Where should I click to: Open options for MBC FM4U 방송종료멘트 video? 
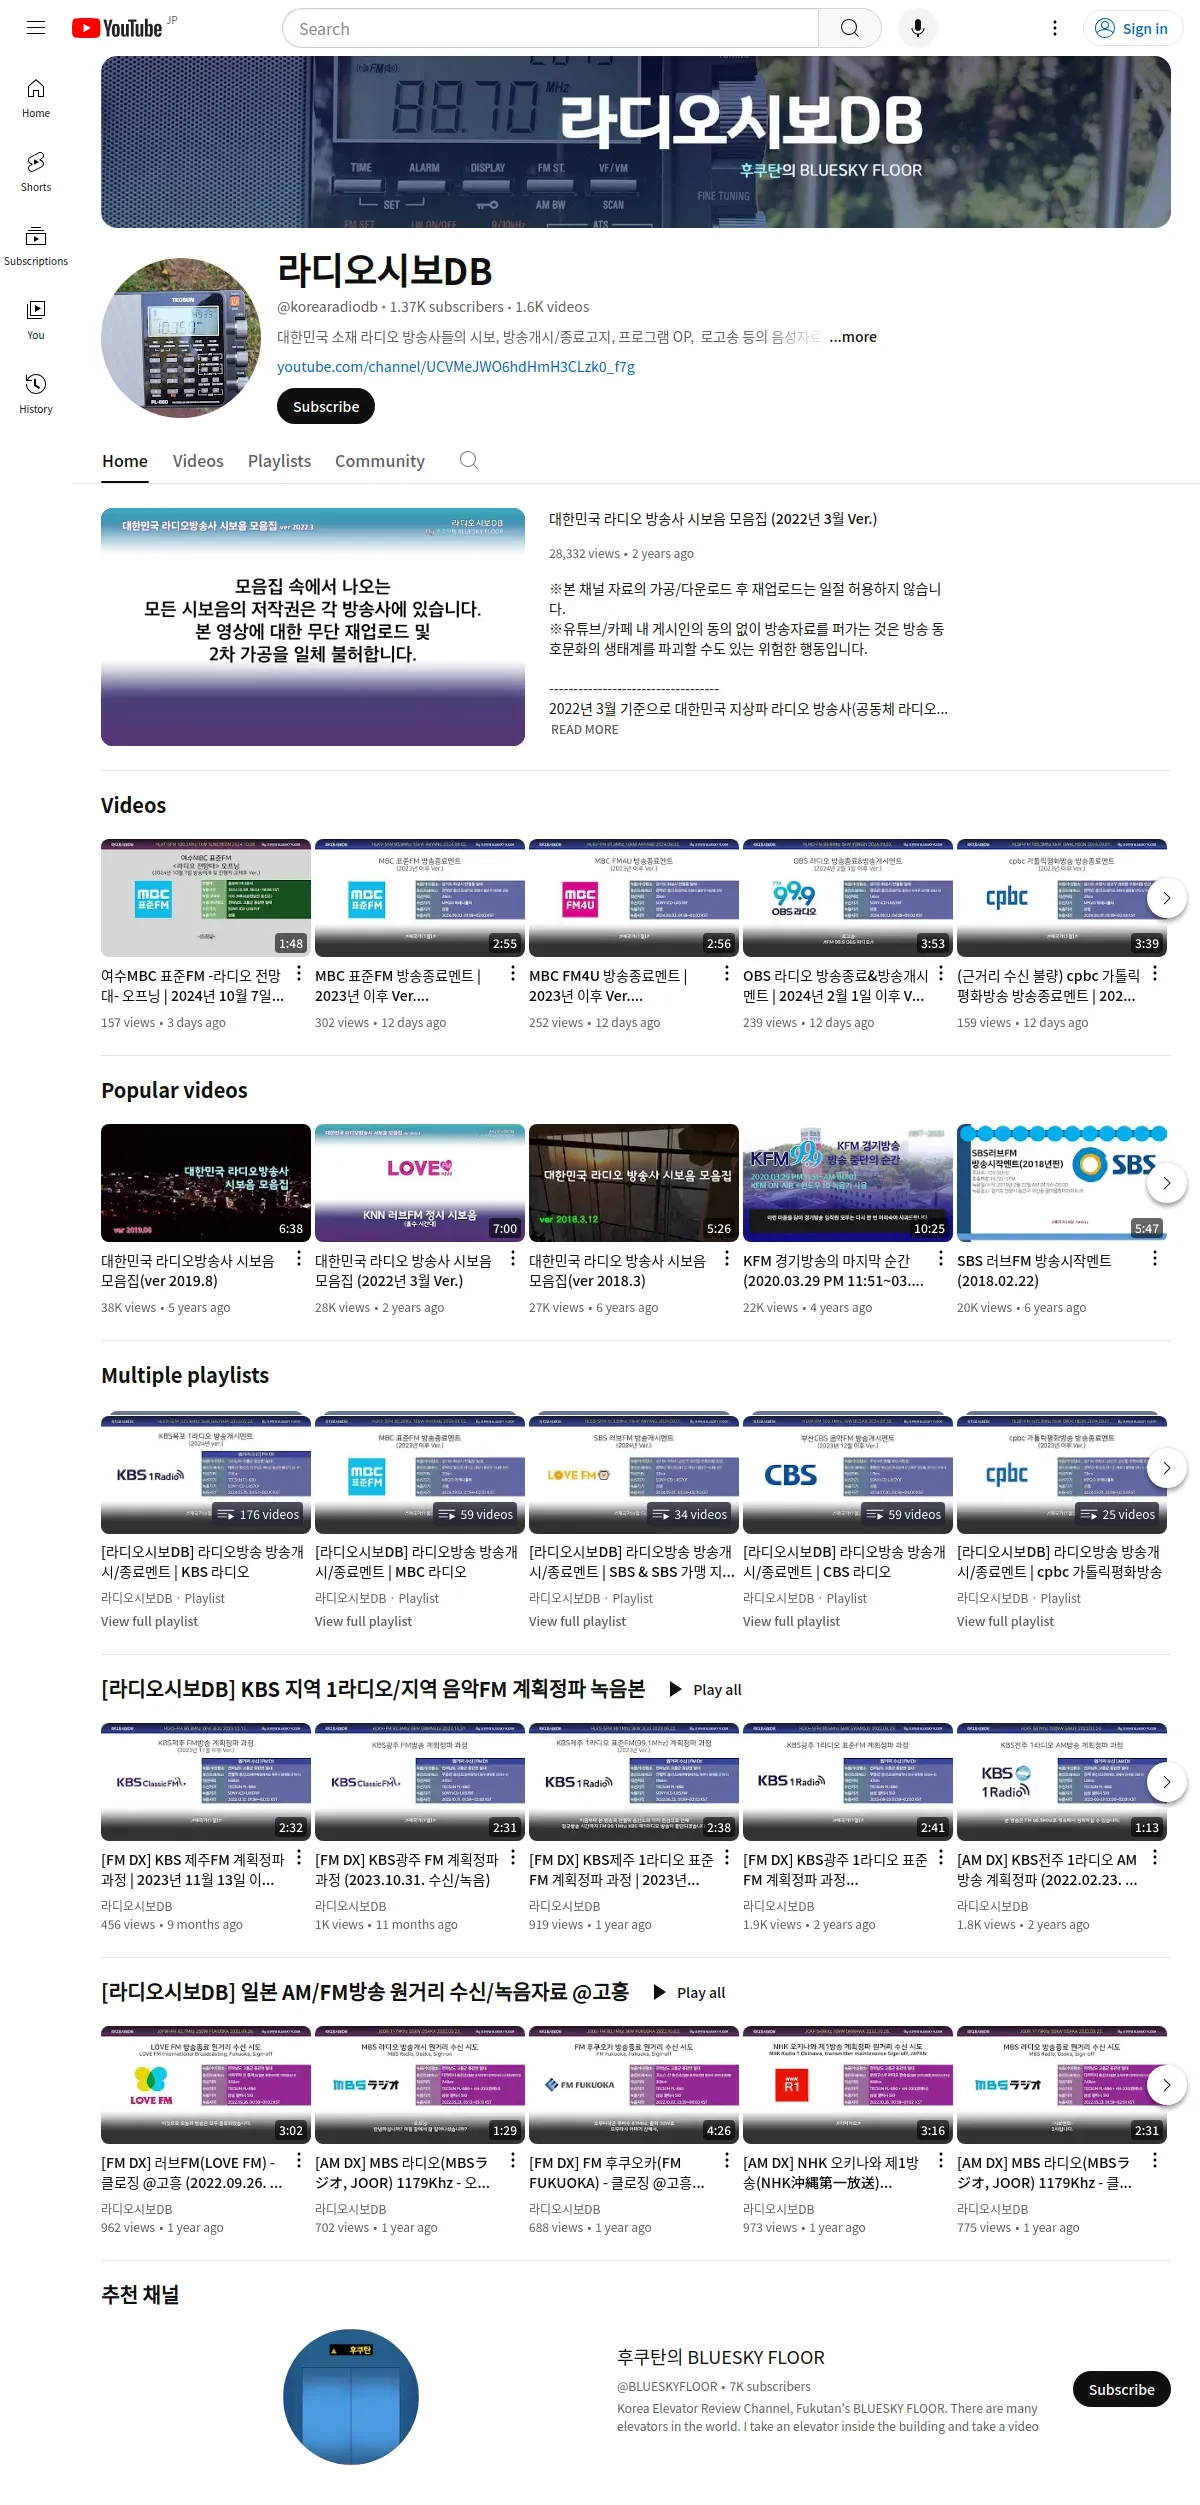pos(726,973)
